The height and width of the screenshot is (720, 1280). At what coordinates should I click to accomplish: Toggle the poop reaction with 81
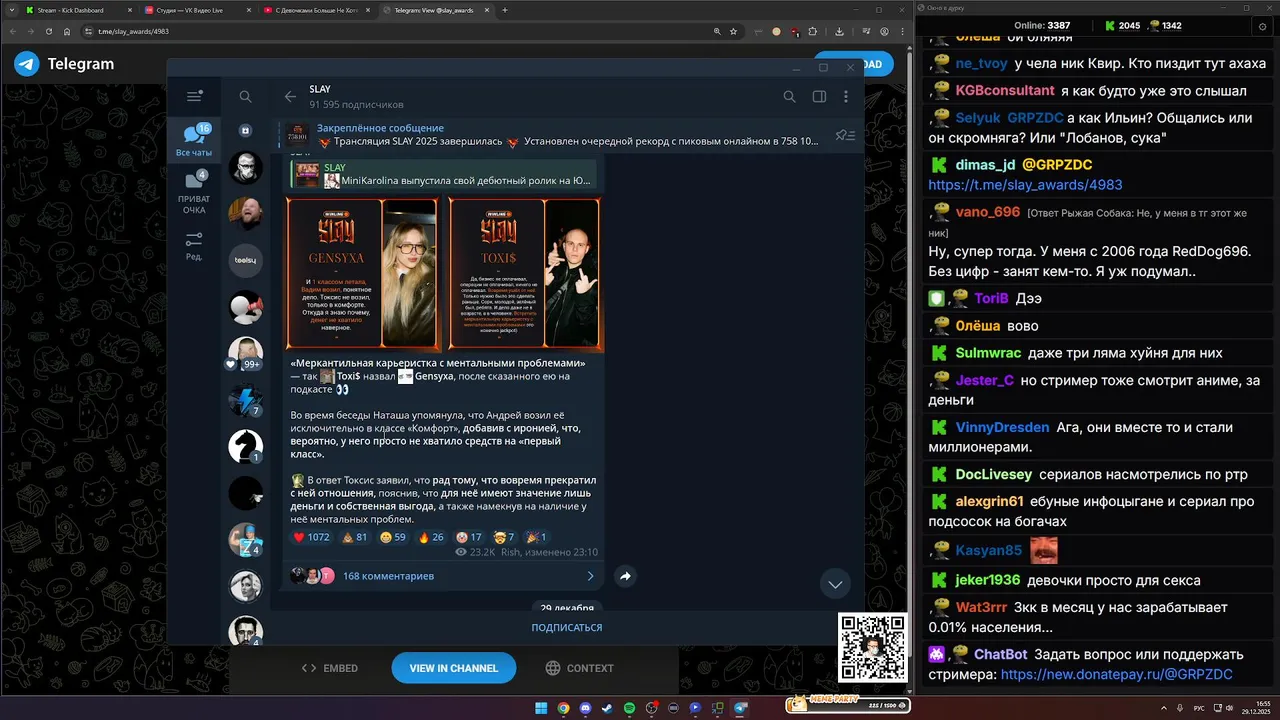pyautogui.click(x=355, y=537)
